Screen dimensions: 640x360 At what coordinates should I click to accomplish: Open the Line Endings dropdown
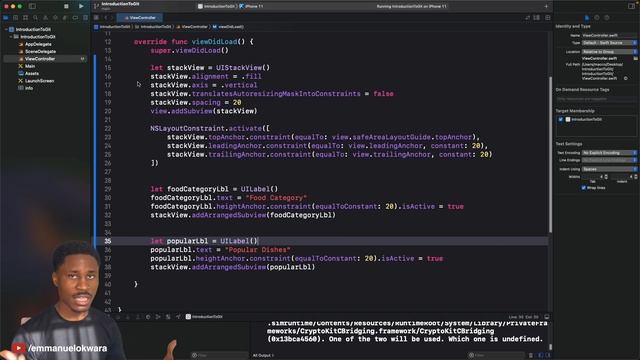coord(609,160)
